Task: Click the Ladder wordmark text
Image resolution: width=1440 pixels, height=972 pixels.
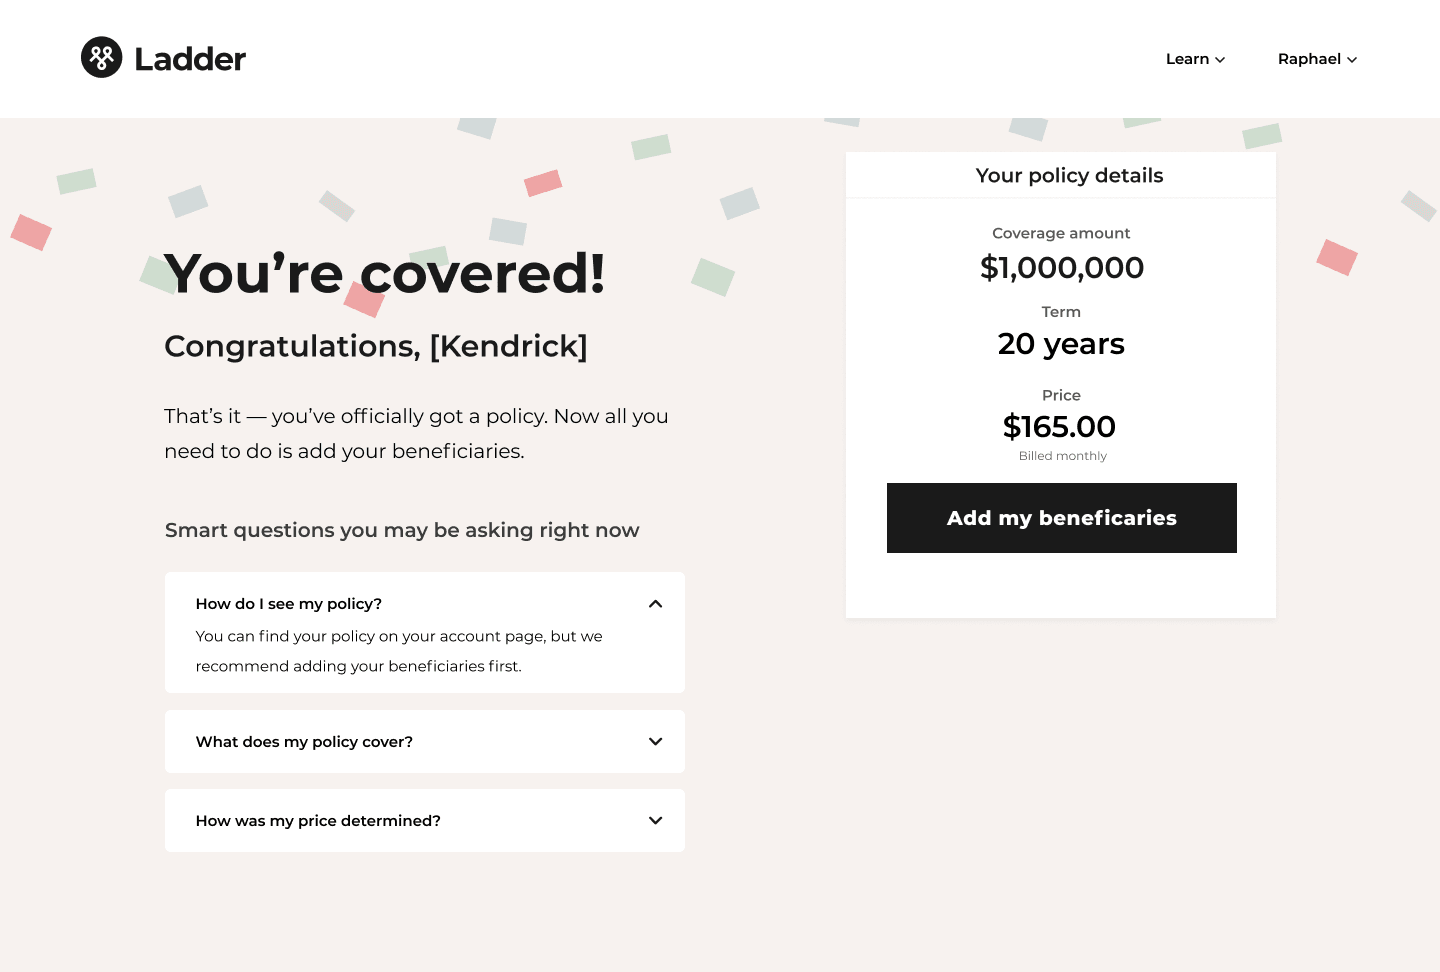Action: click(190, 59)
